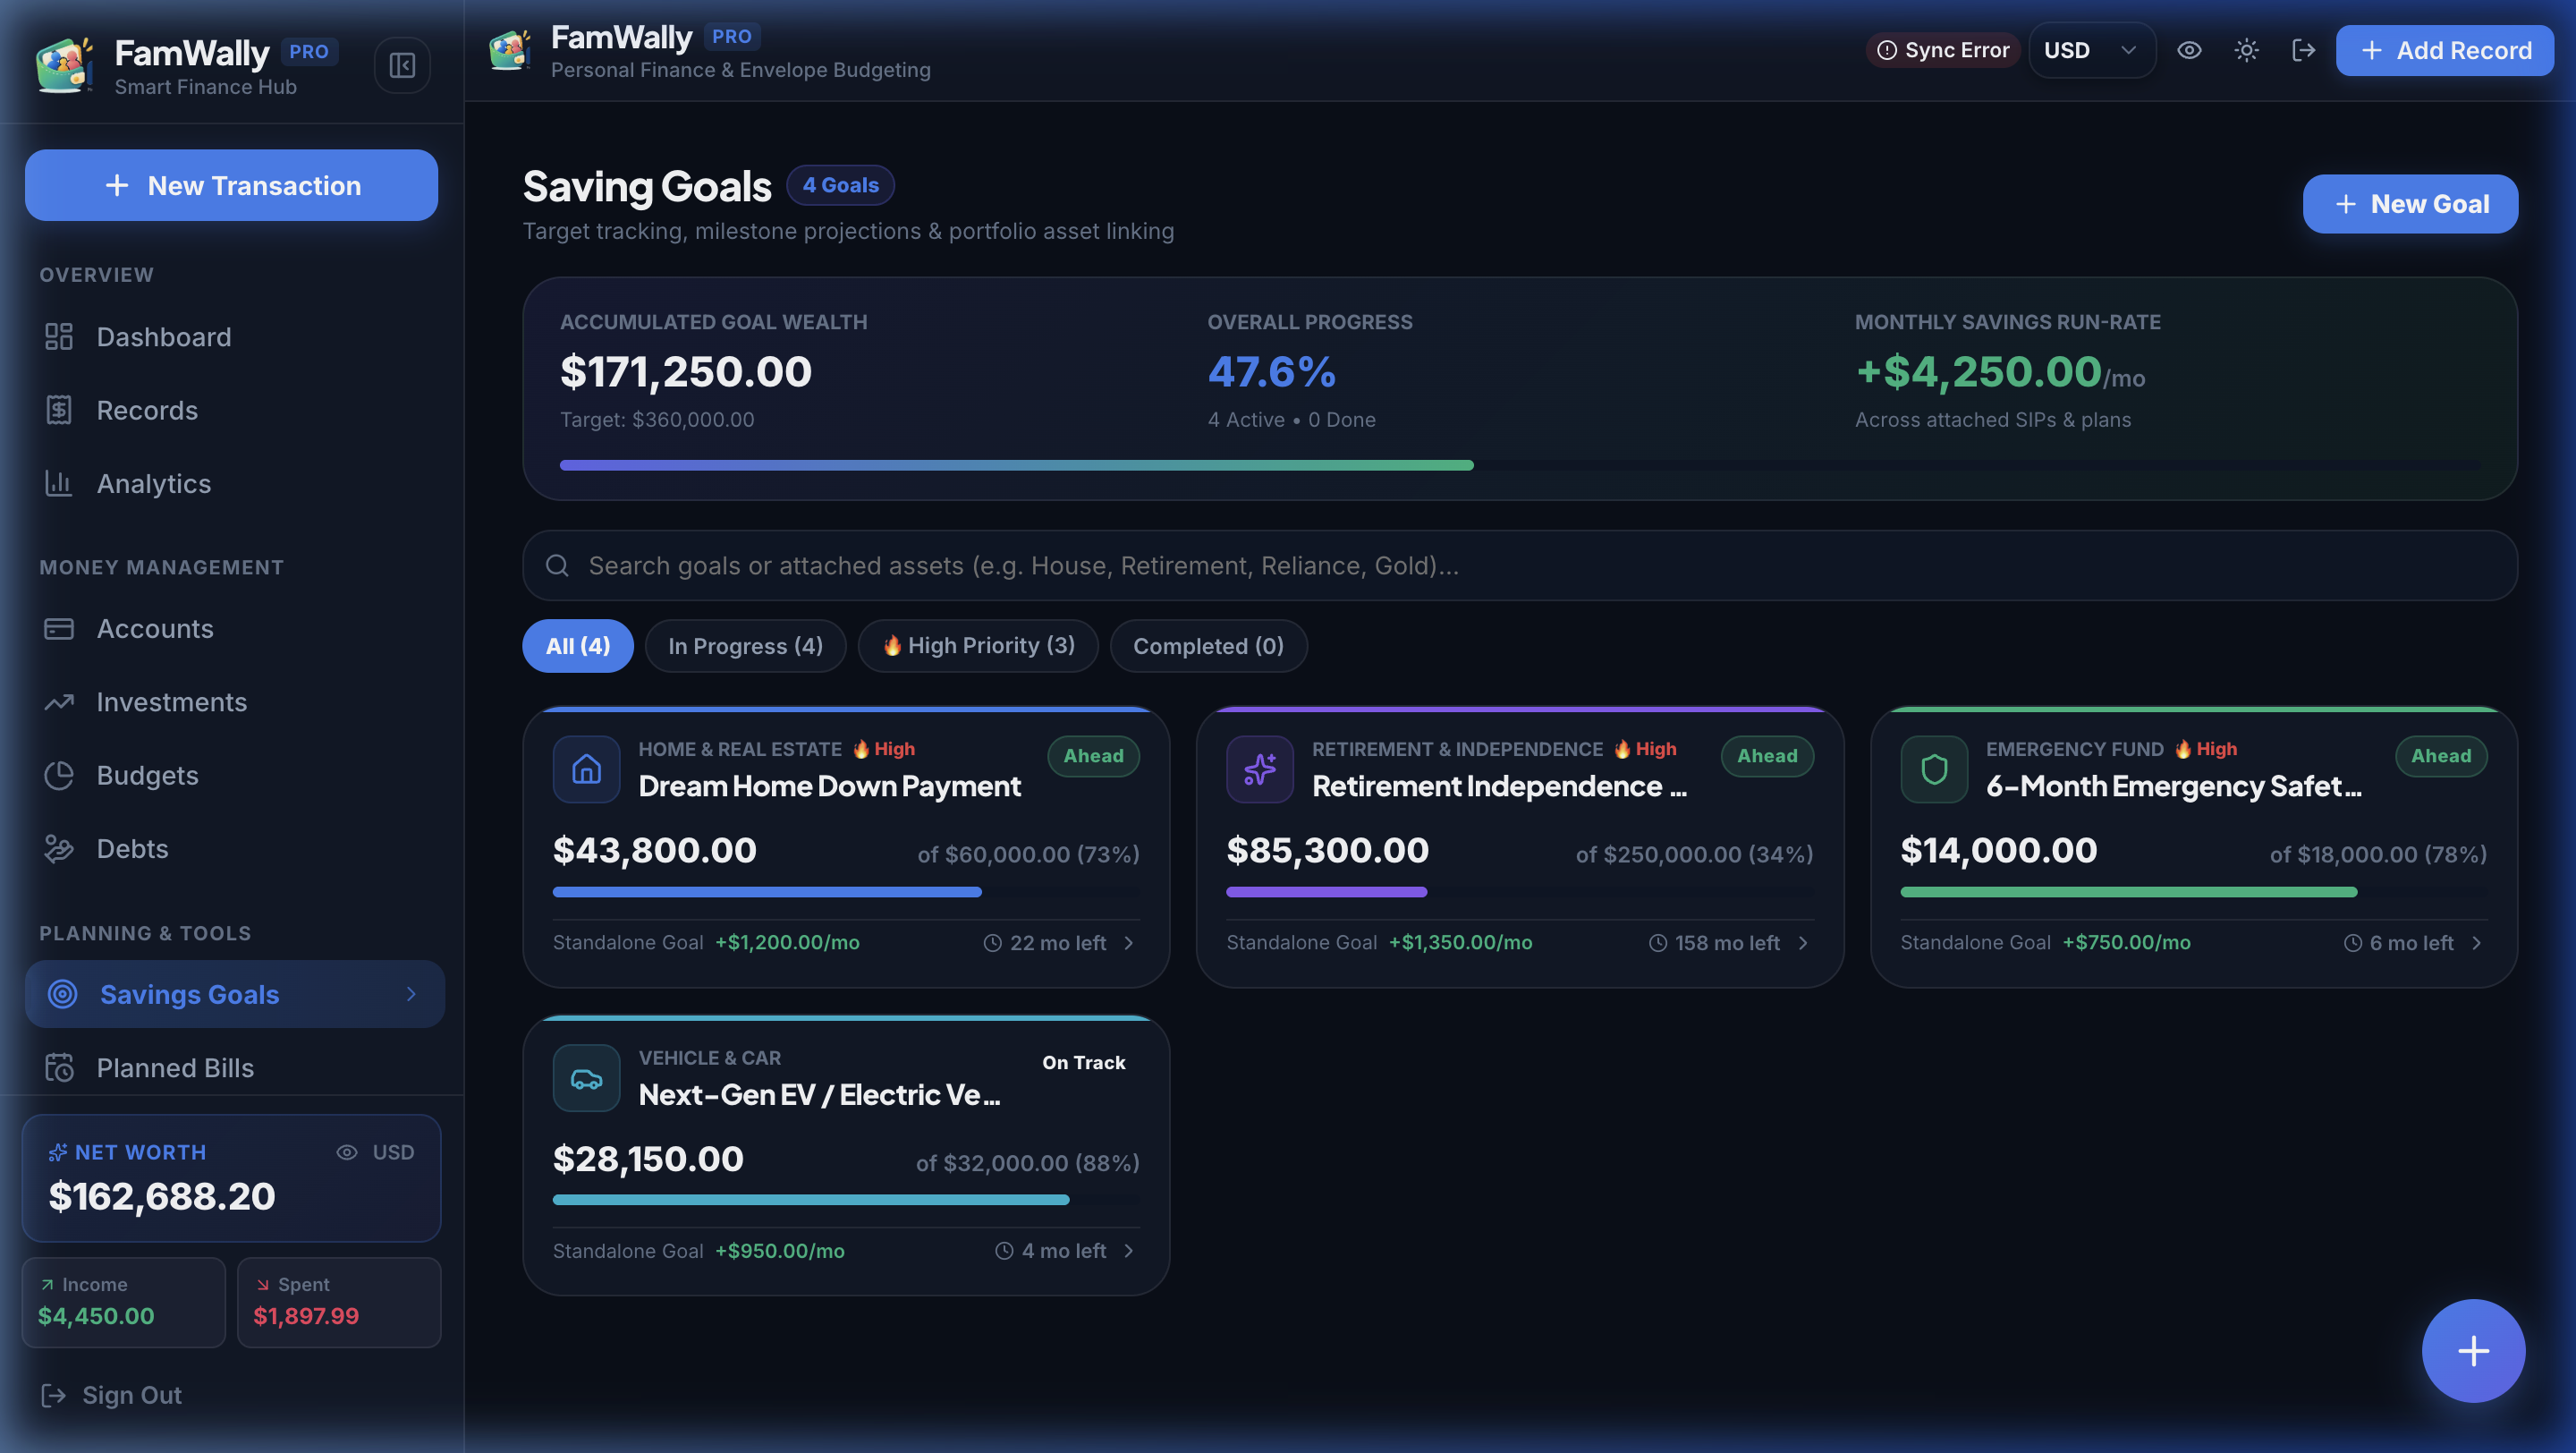Show the Completed (0) goals tab
The width and height of the screenshot is (2576, 1453).
1208,646
